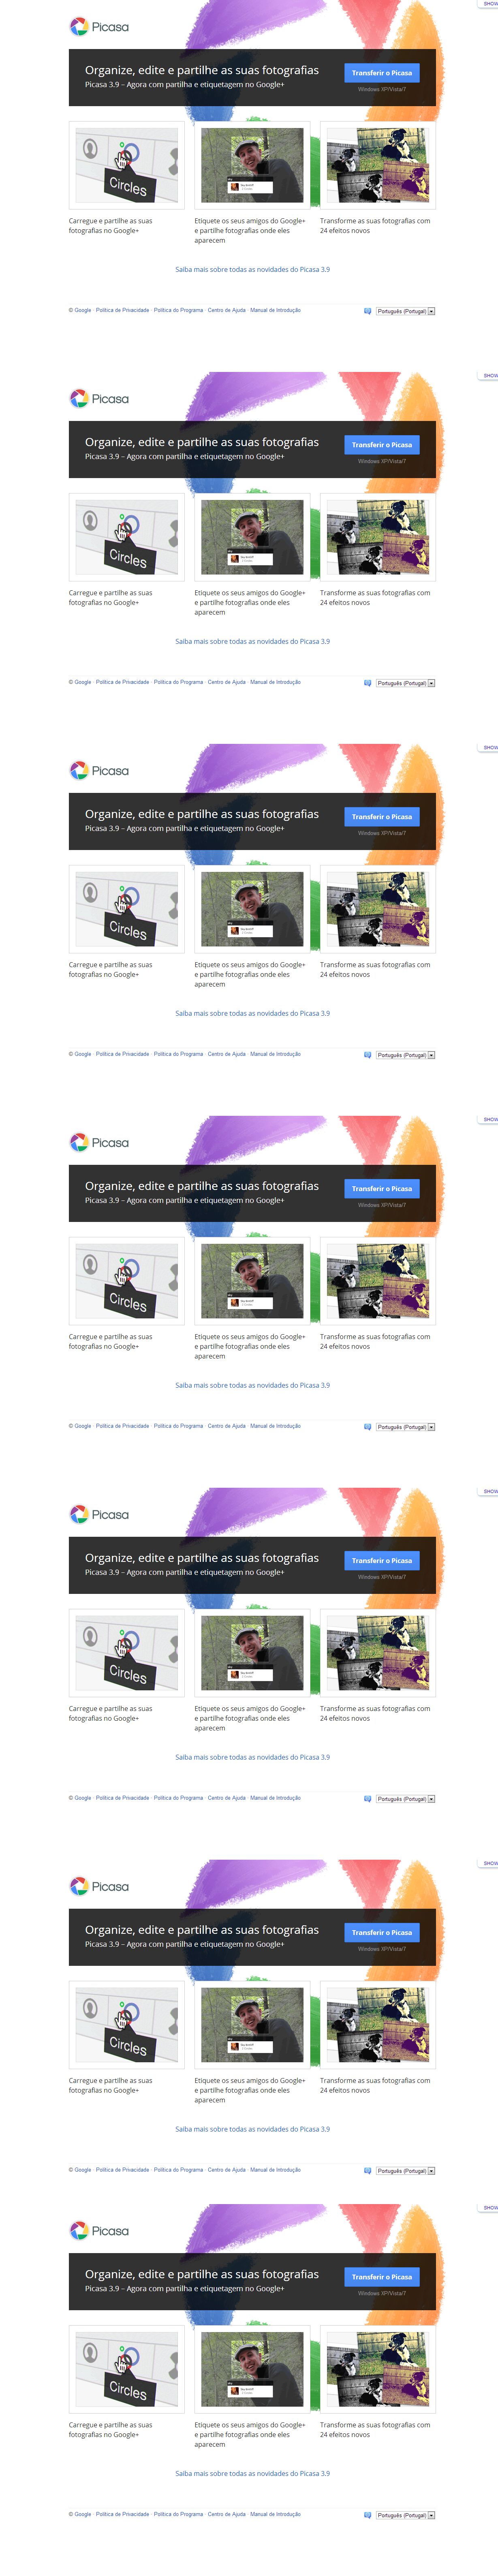Image resolution: width=498 pixels, height=2576 pixels.
Task: Open Política do Programa in the fourth page copy
Action: pyautogui.click(x=178, y=1426)
